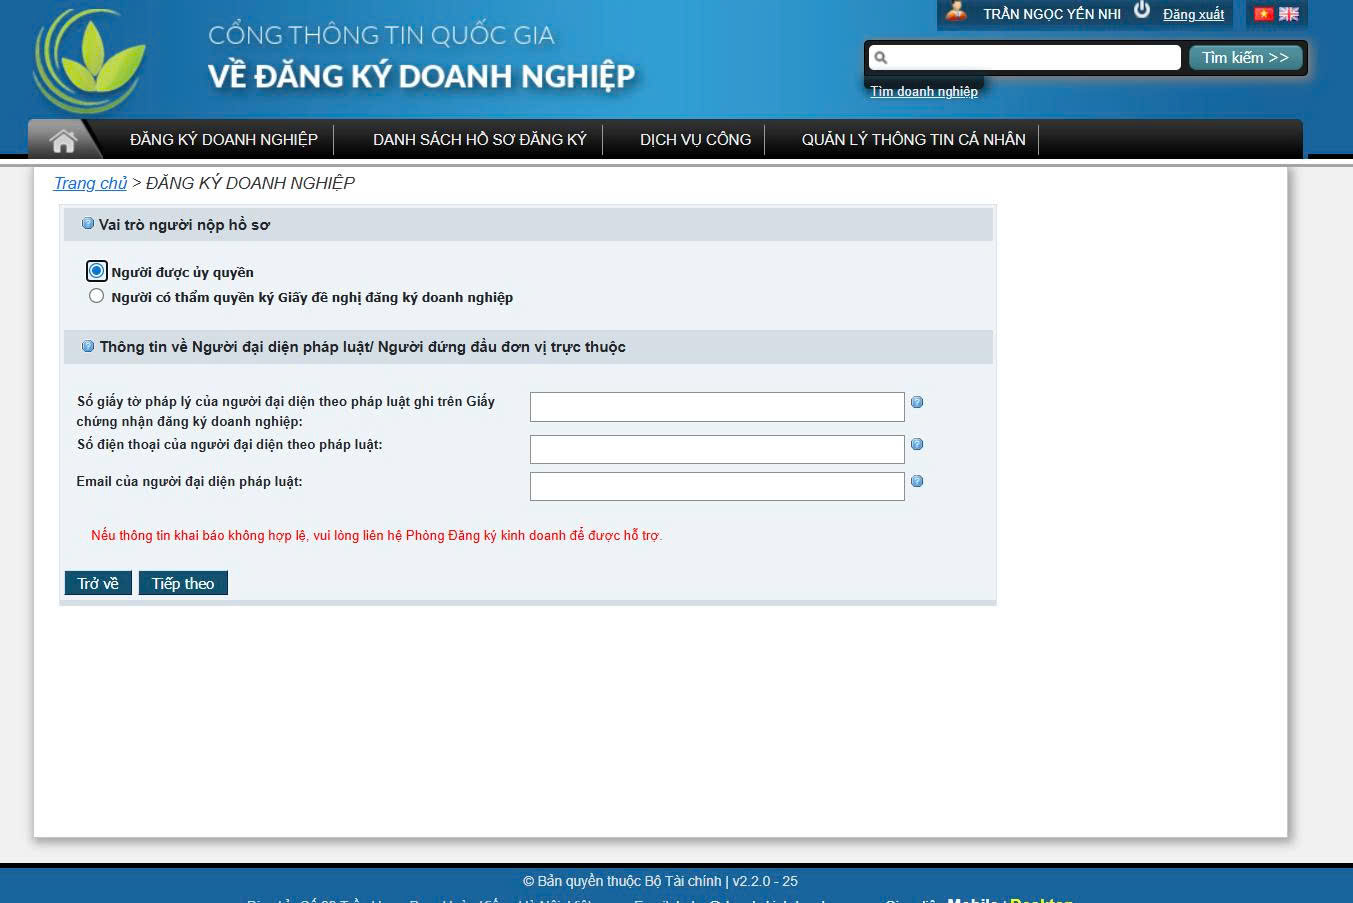This screenshot has width=1353, height=903.
Task: Click the national portal leaf logo
Action: pos(90,60)
